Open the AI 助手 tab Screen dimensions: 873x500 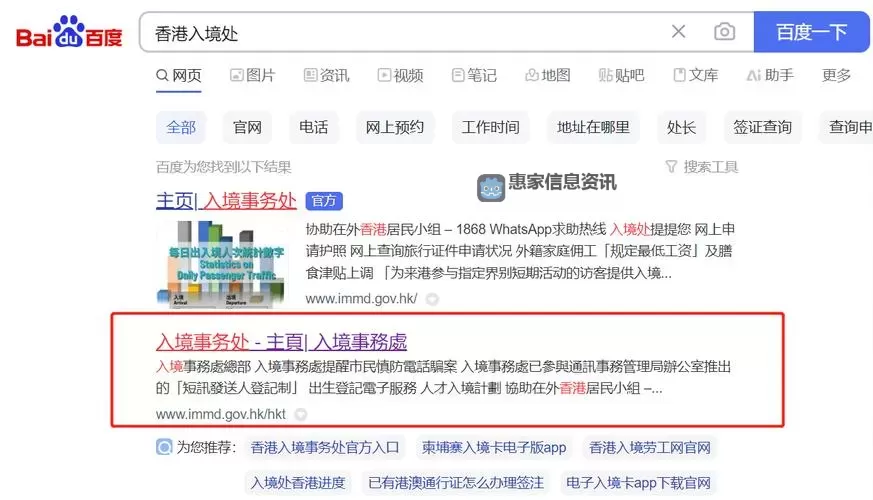[x=770, y=75]
